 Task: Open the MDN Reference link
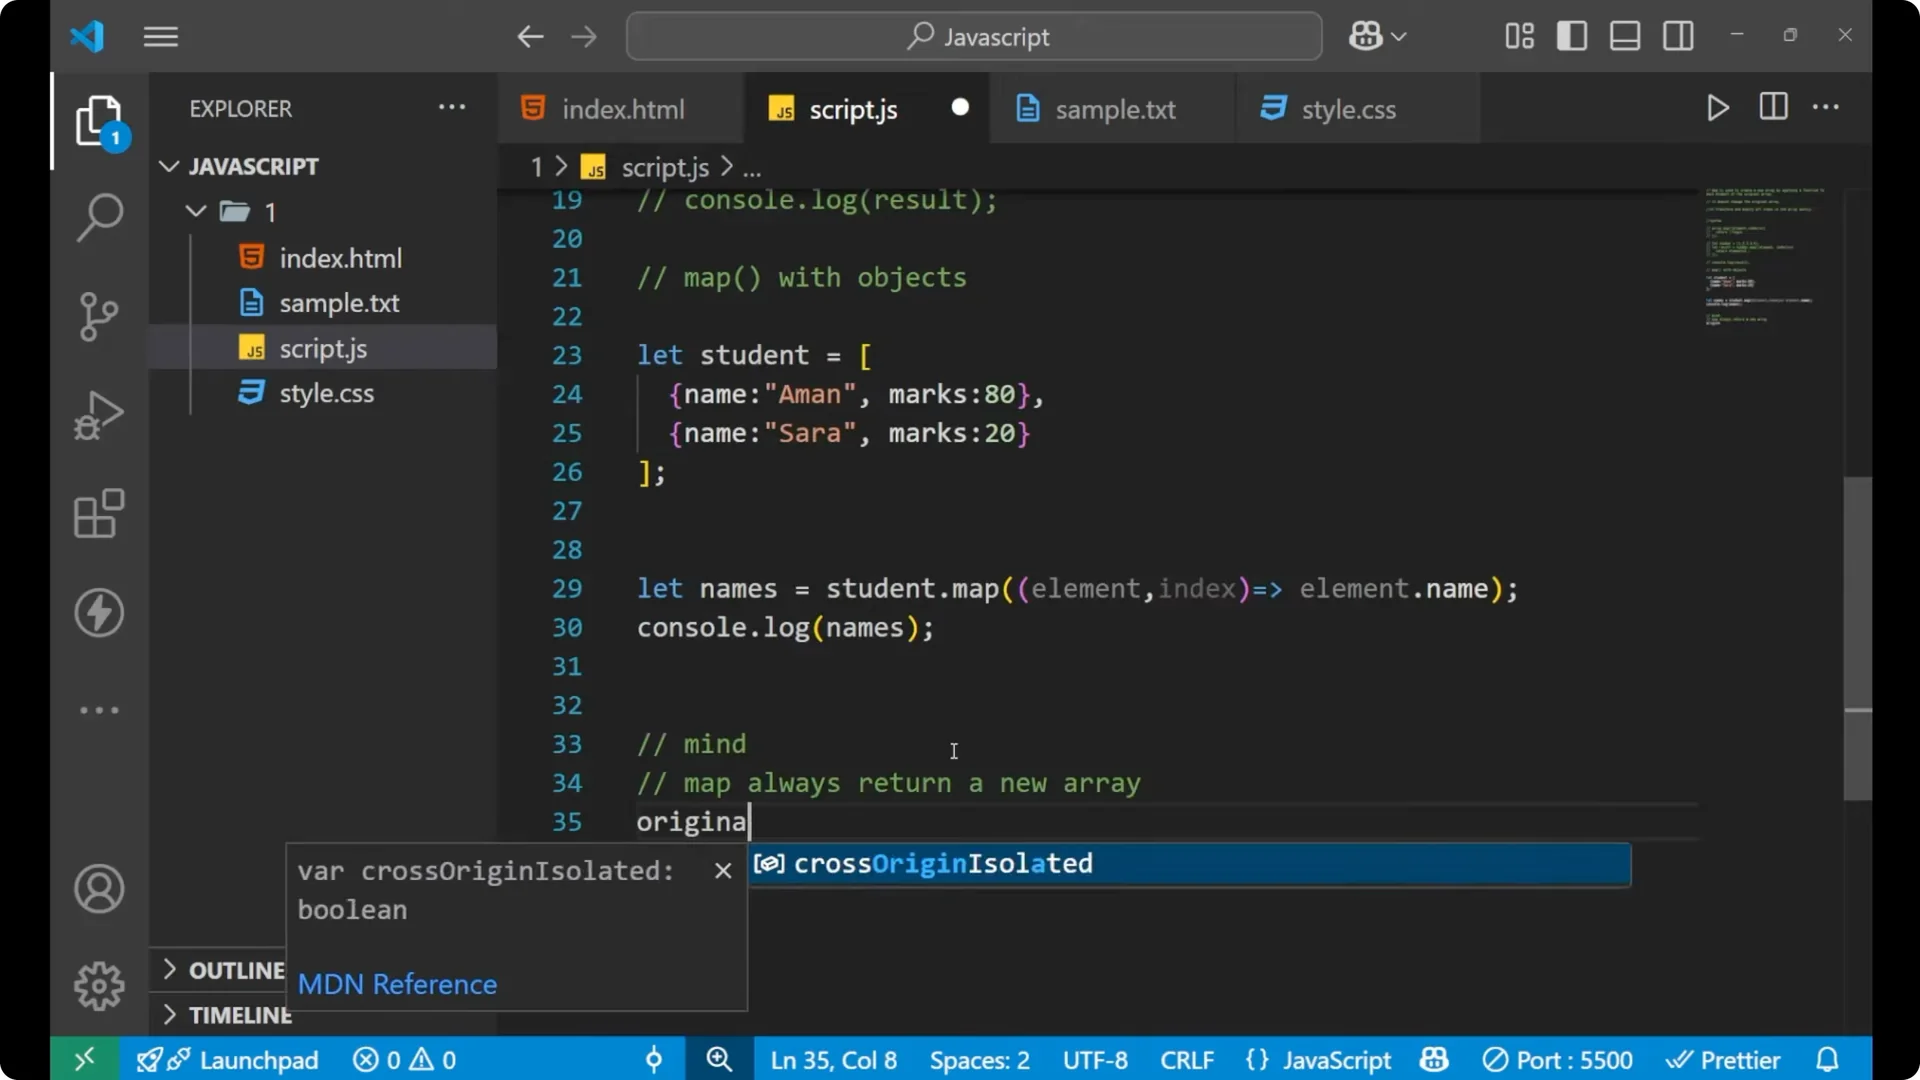(397, 984)
